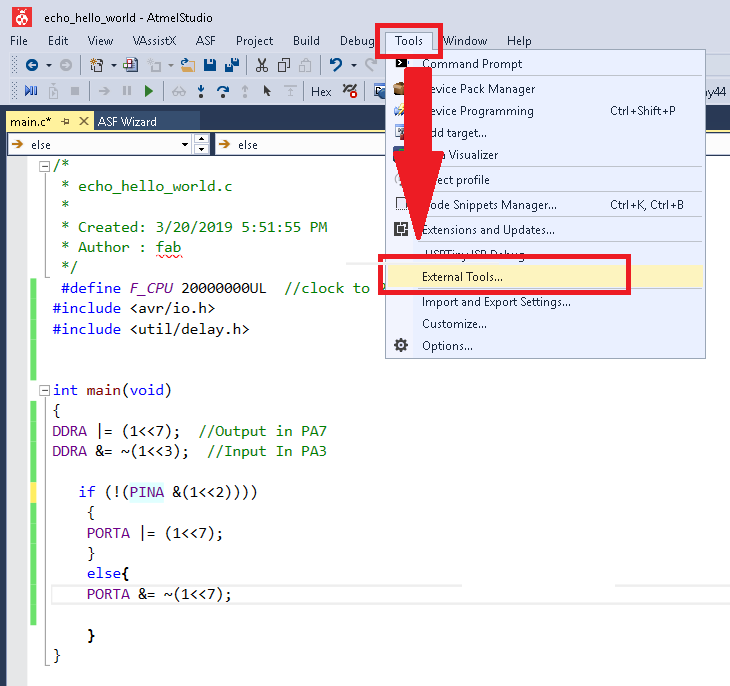Create a new project from the toolbar
Image resolution: width=730 pixels, height=686 pixels.
[x=96, y=65]
